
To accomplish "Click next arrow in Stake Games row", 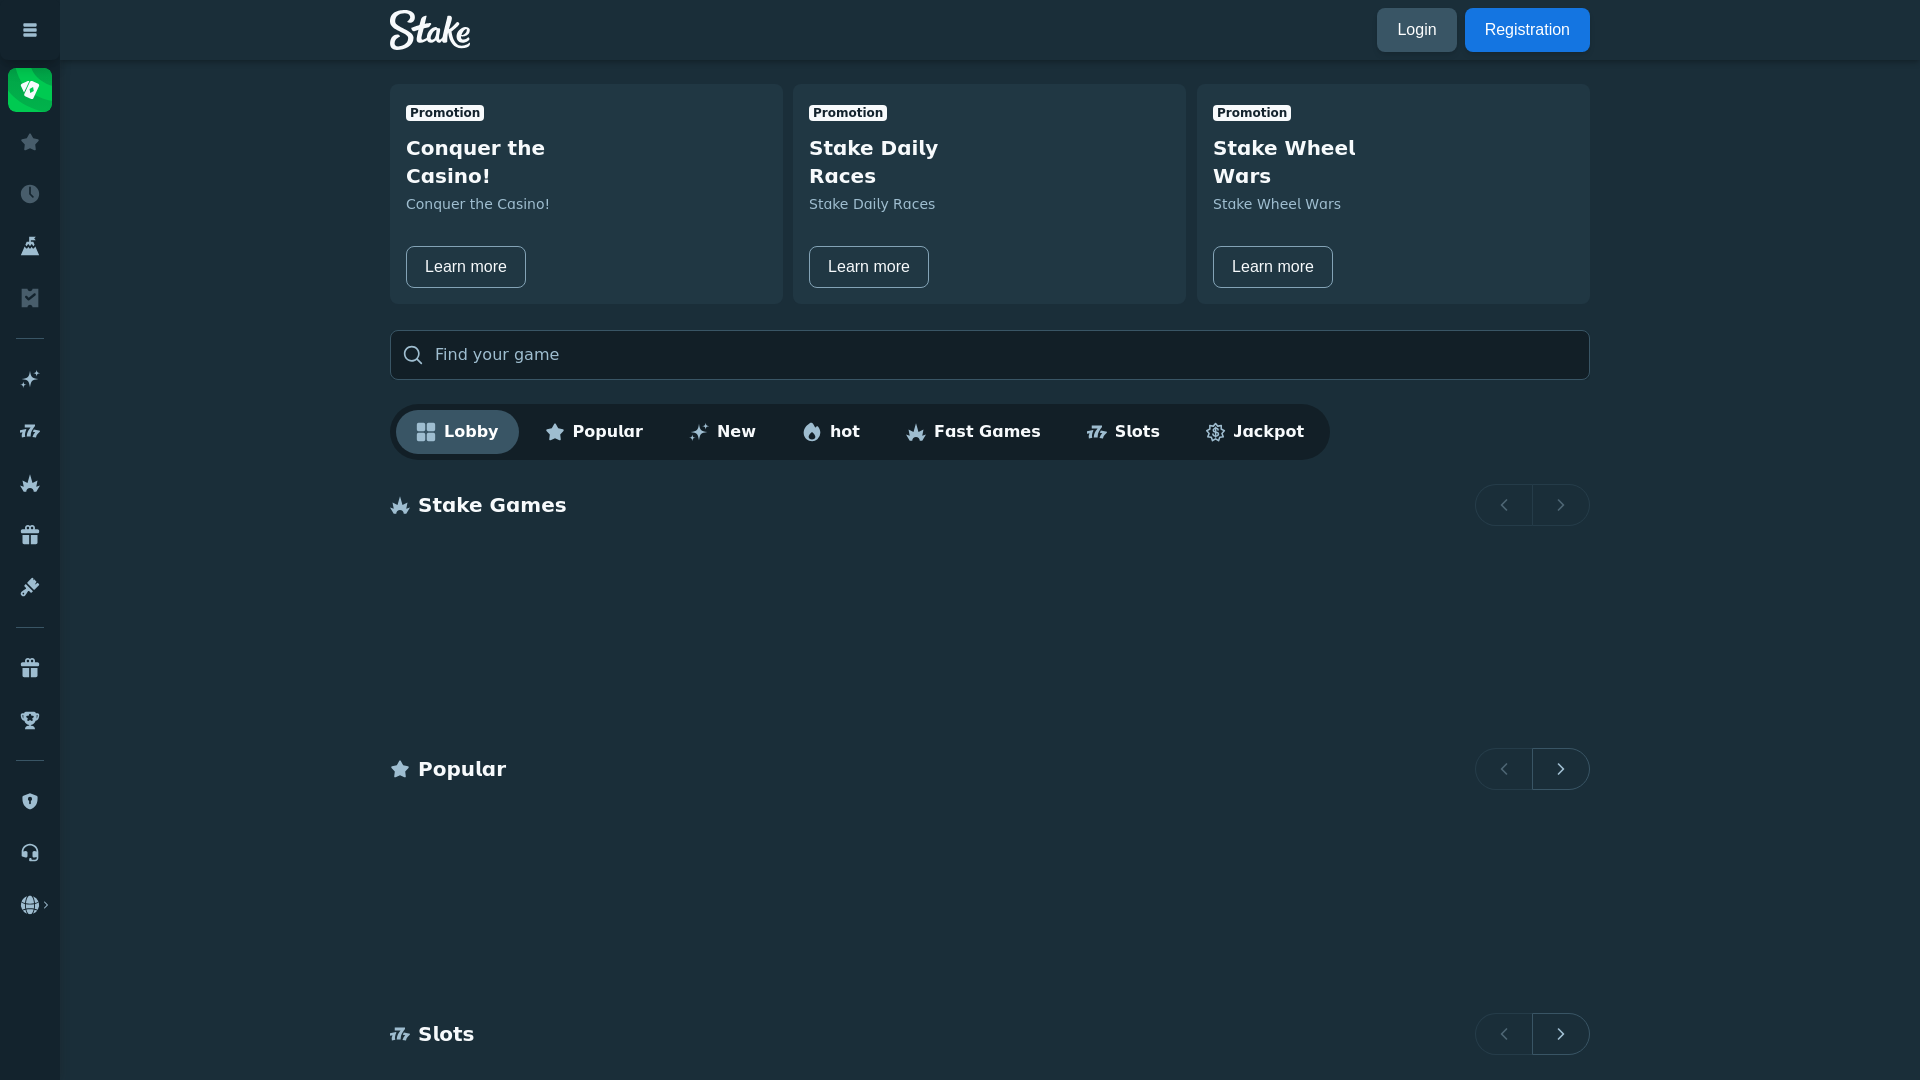I will pos(1561,505).
